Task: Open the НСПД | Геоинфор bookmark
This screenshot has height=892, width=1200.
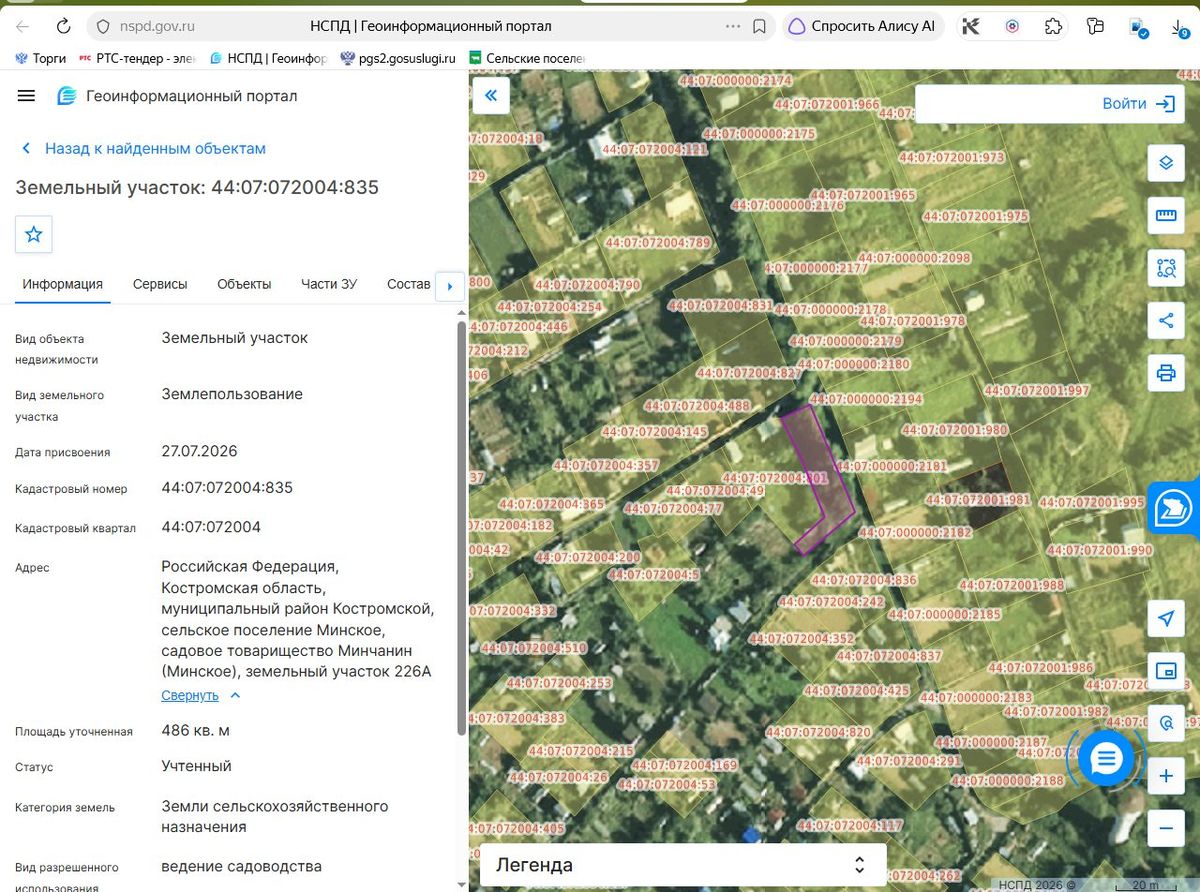Action: tap(268, 58)
